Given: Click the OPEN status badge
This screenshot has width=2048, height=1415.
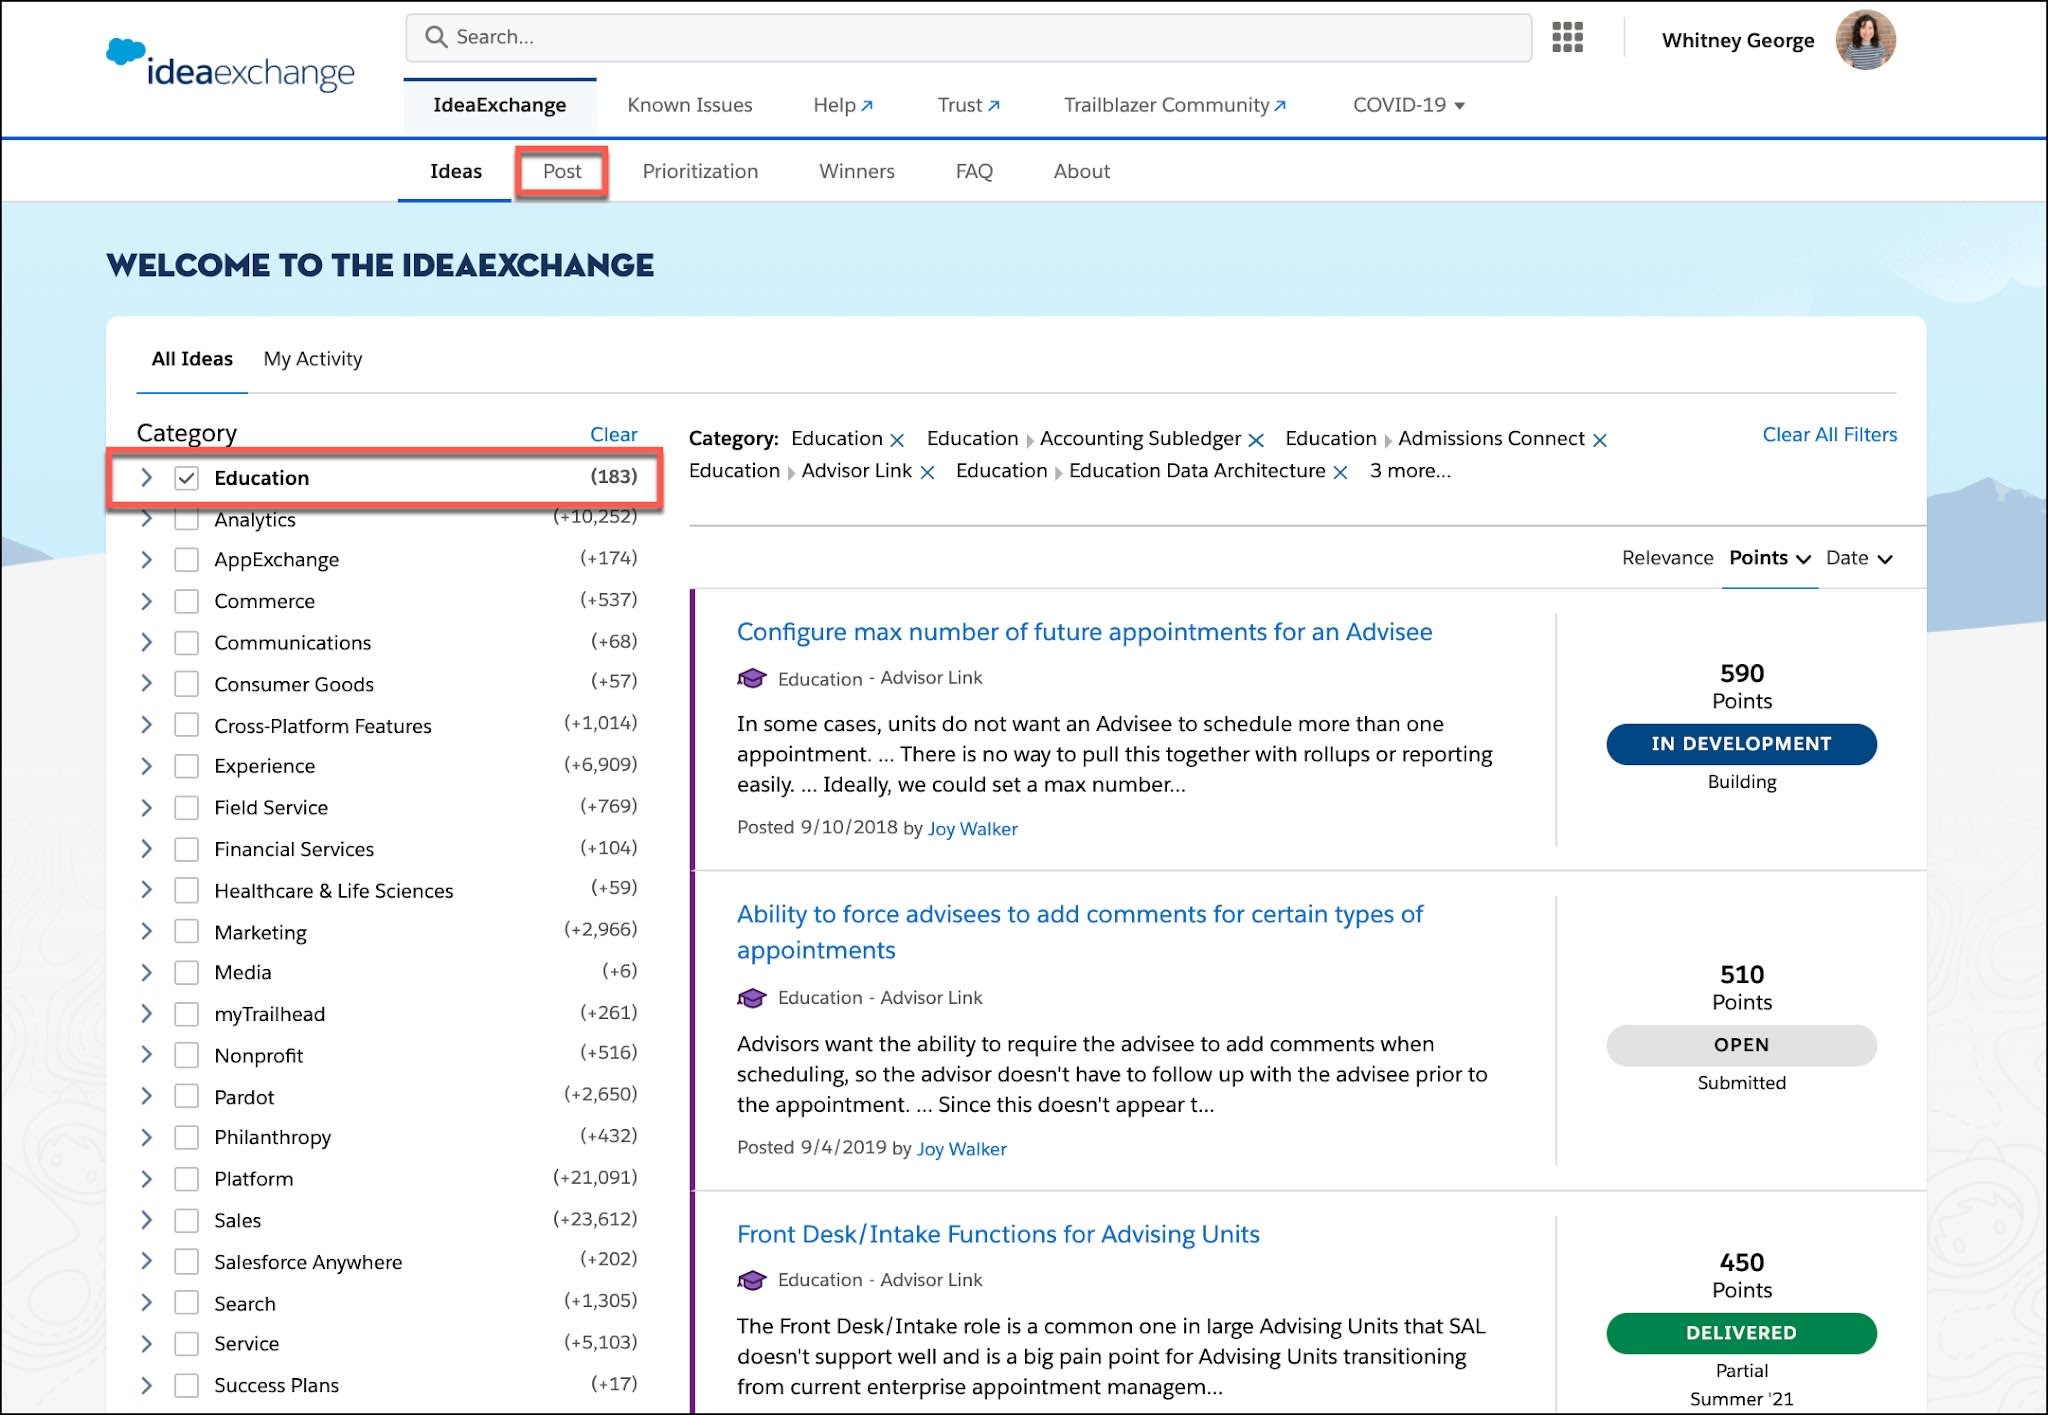Looking at the screenshot, I should [x=1741, y=1045].
